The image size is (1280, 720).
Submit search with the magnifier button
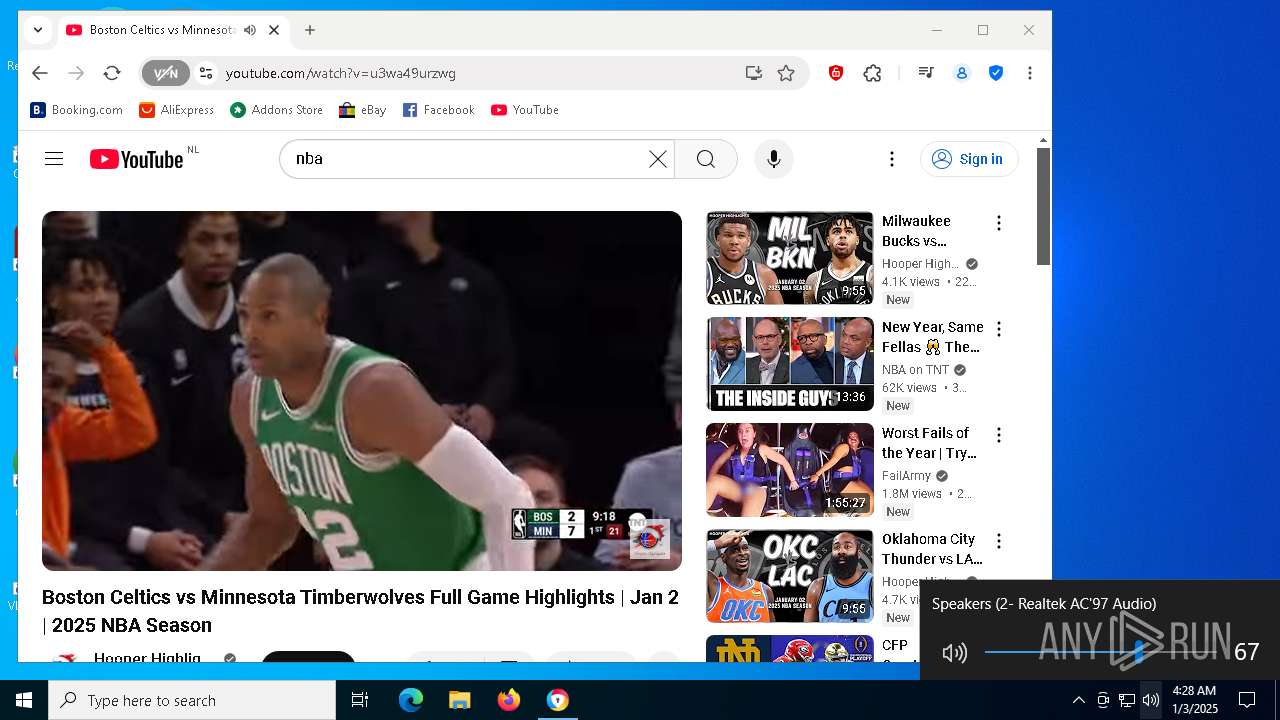tap(706, 159)
